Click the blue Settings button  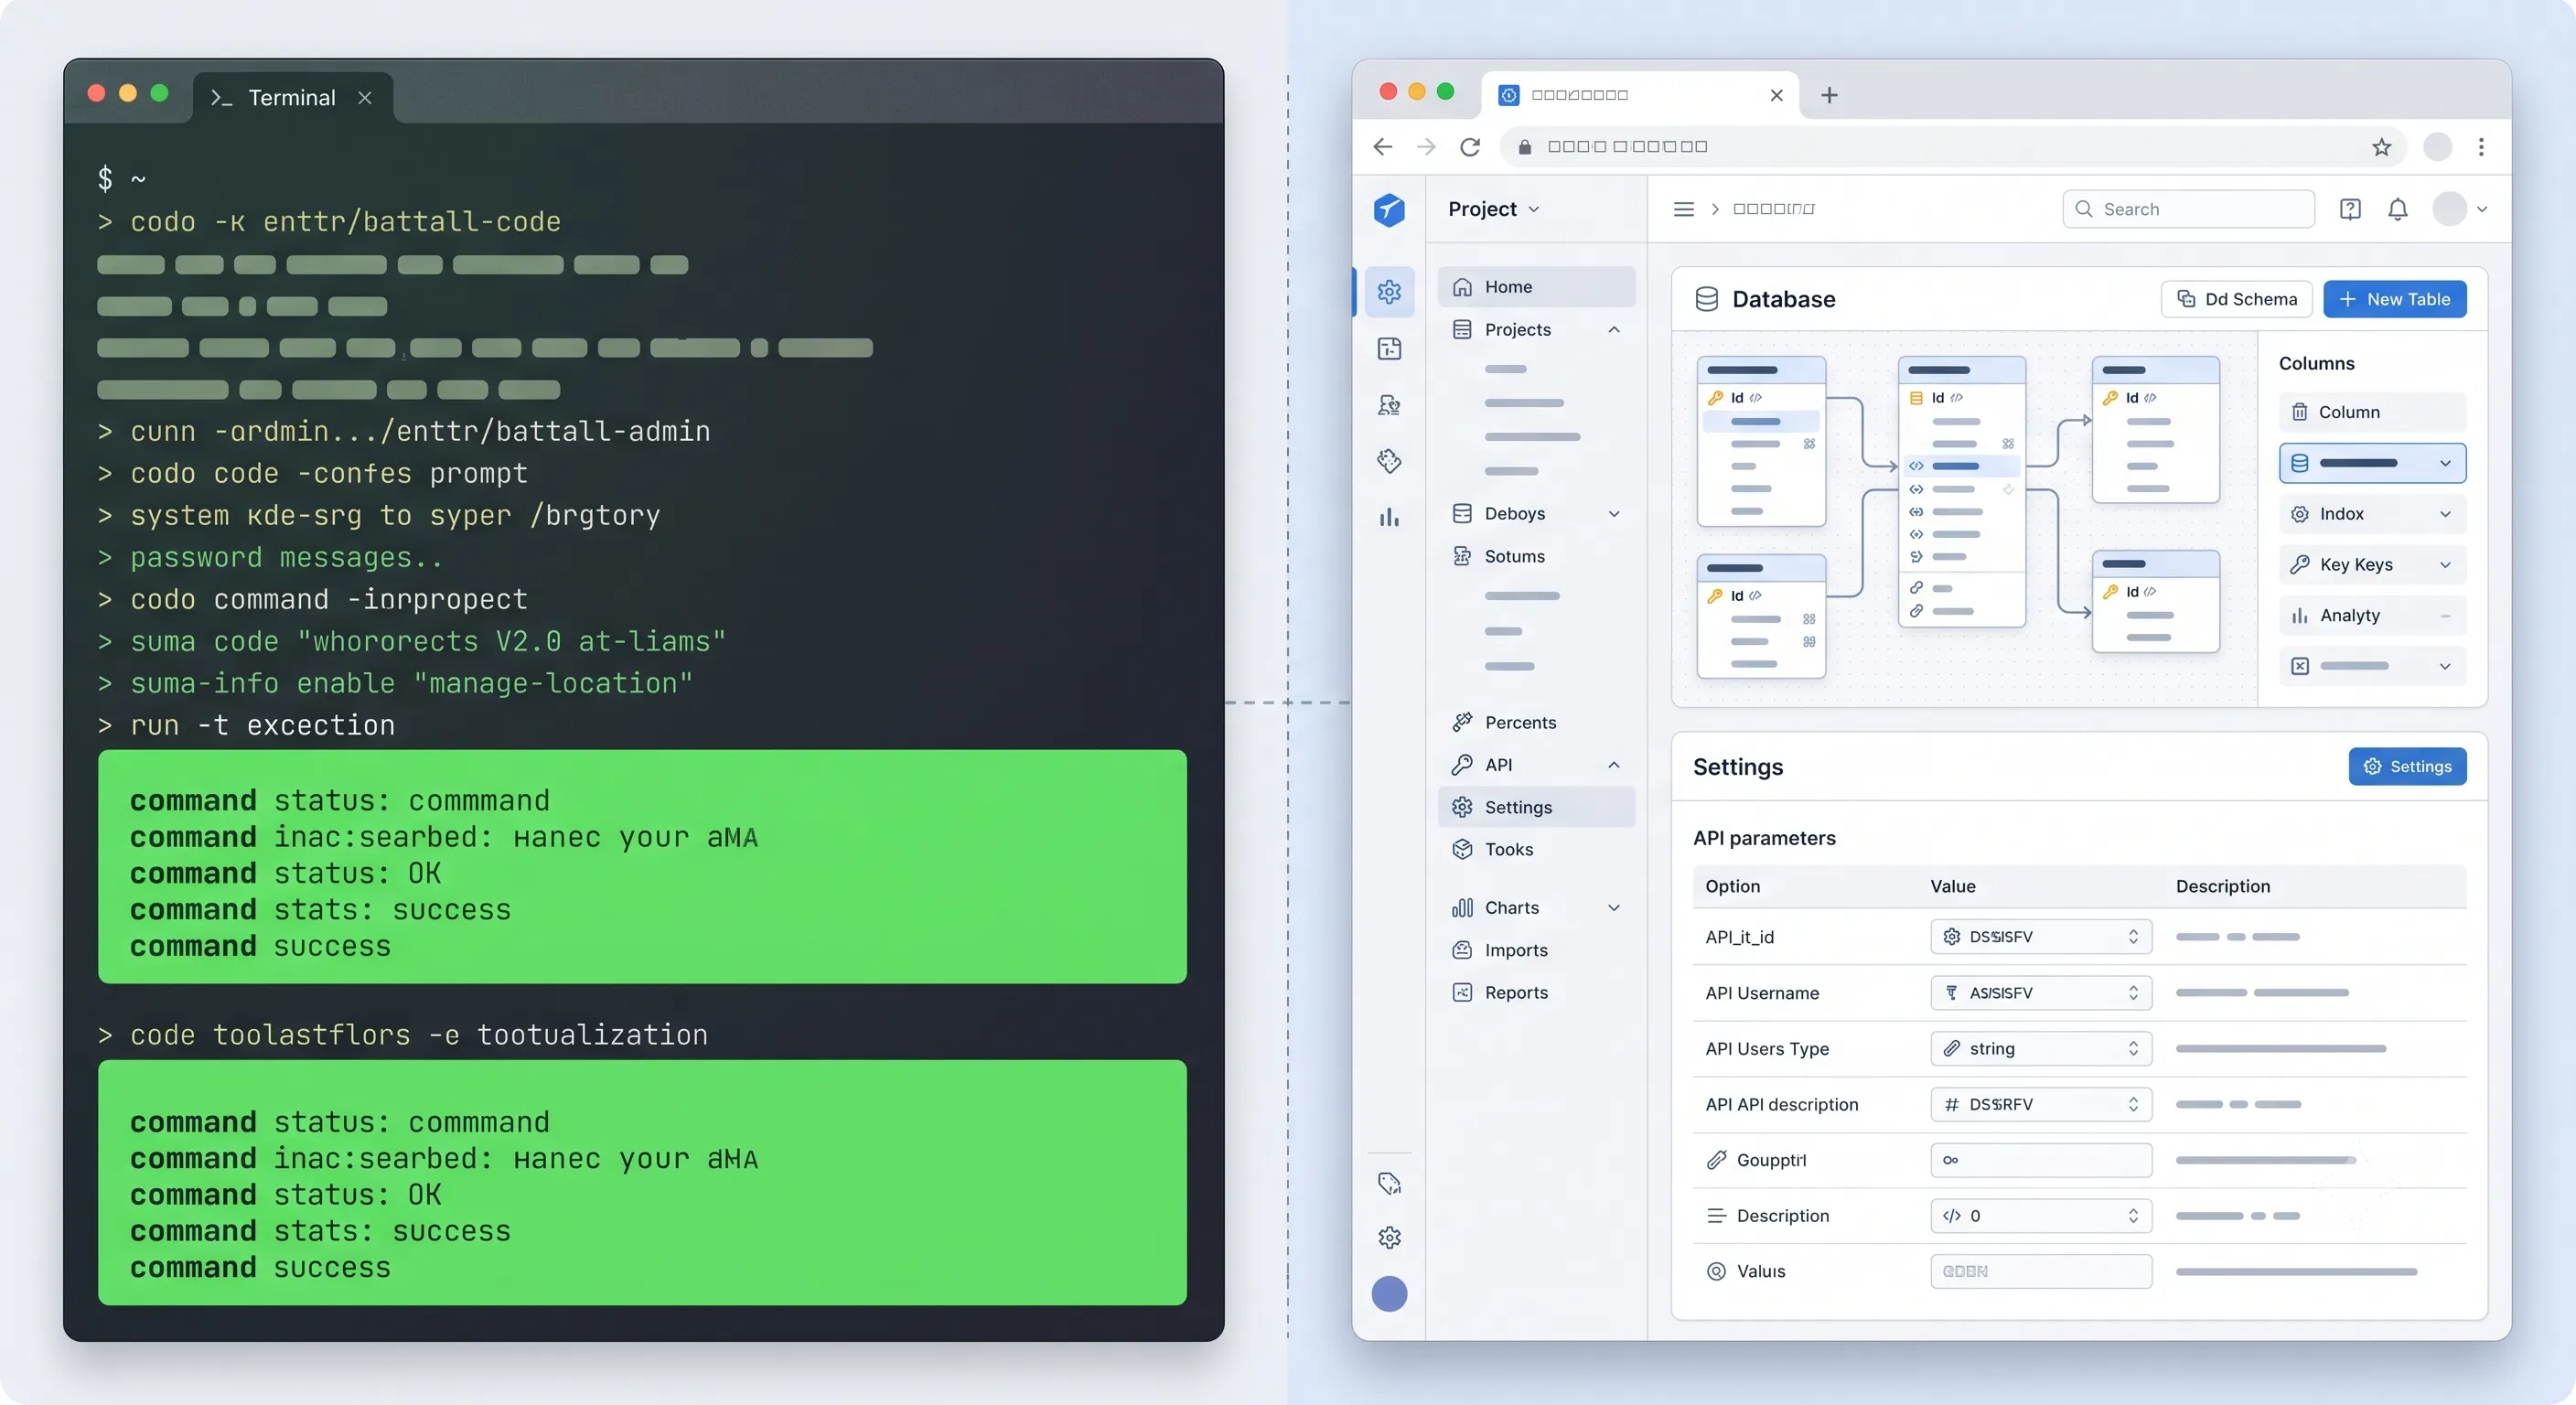click(x=2407, y=767)
